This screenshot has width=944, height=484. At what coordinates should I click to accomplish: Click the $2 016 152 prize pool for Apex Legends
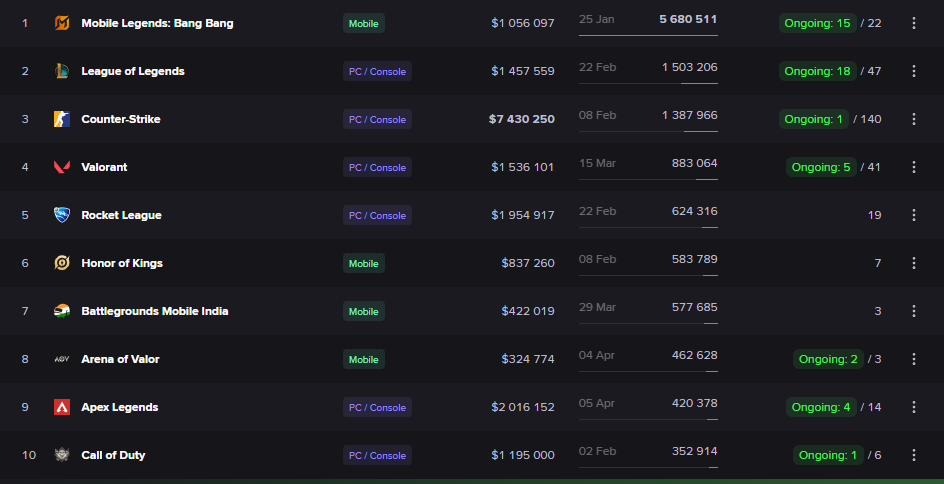(x=523, y=407)
